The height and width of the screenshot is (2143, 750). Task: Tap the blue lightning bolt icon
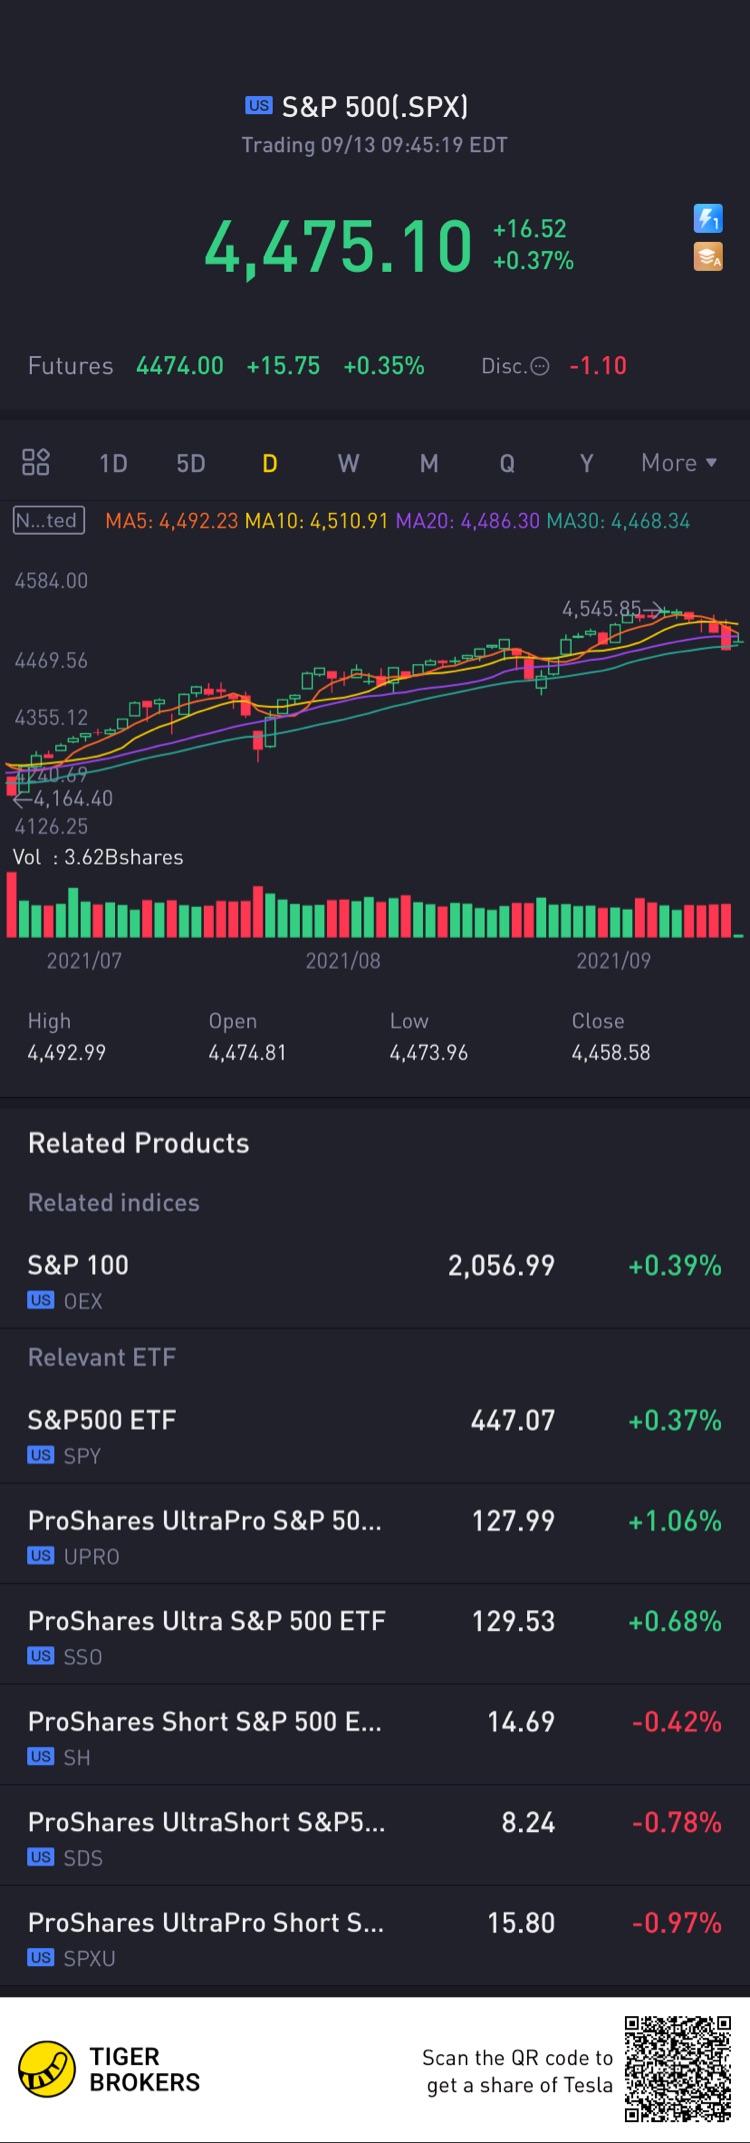[x=708, y=218]
